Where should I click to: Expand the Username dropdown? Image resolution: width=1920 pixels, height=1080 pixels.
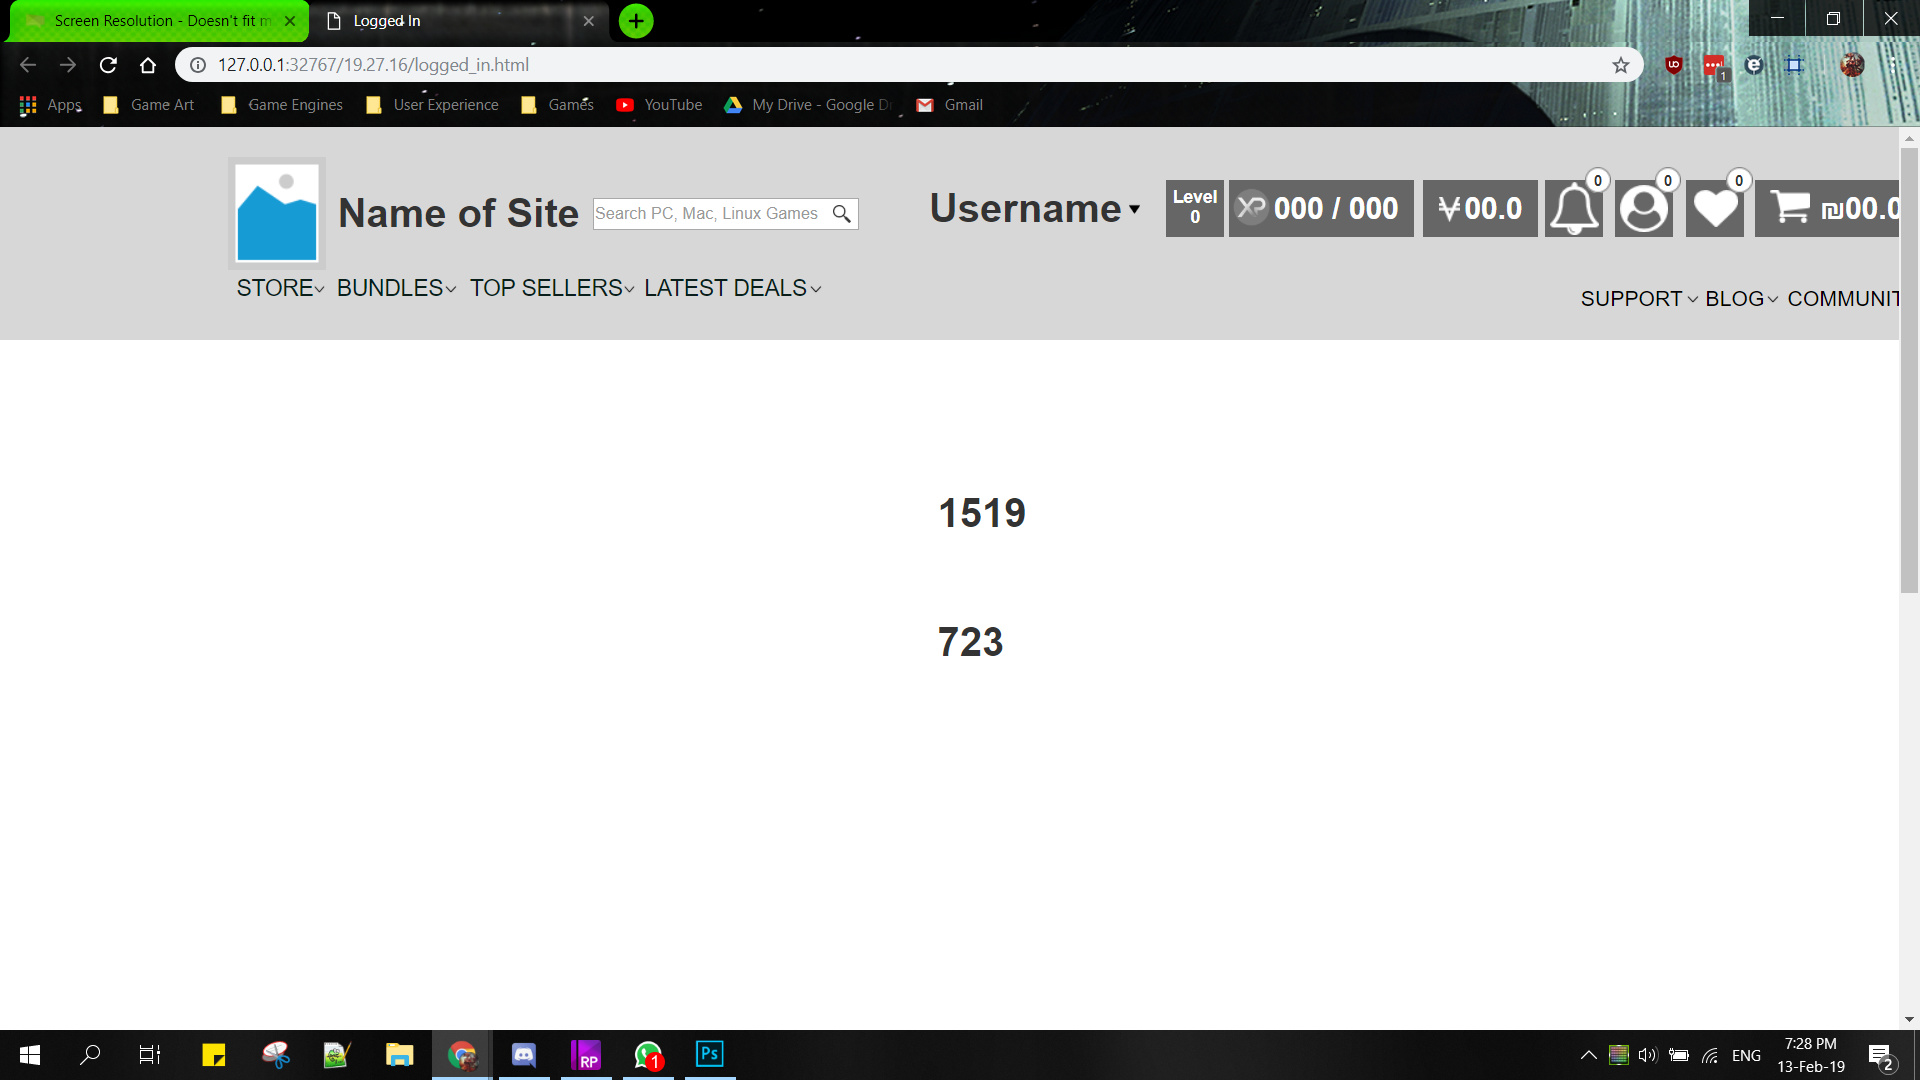(1034, 209)
